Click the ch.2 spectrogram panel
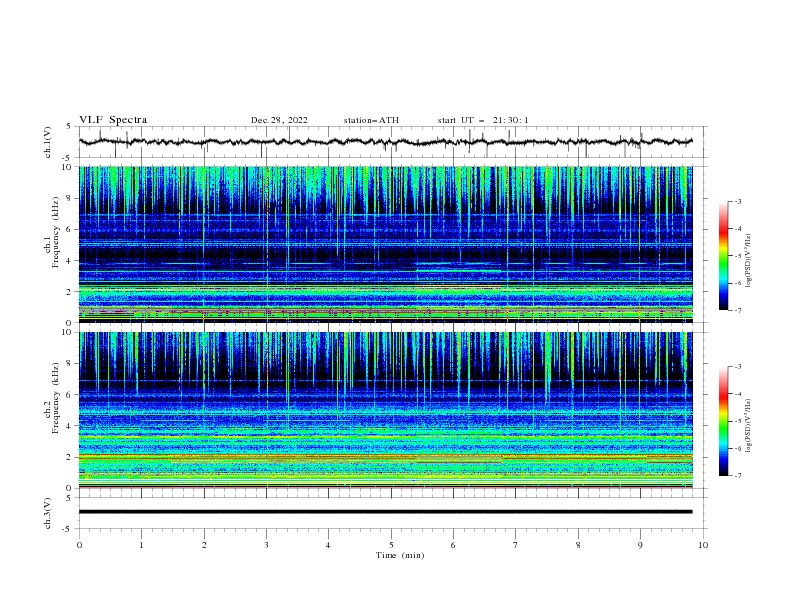The width and height of the screenshot is (792, 612). pyautogui.click(x=386, y=410)
